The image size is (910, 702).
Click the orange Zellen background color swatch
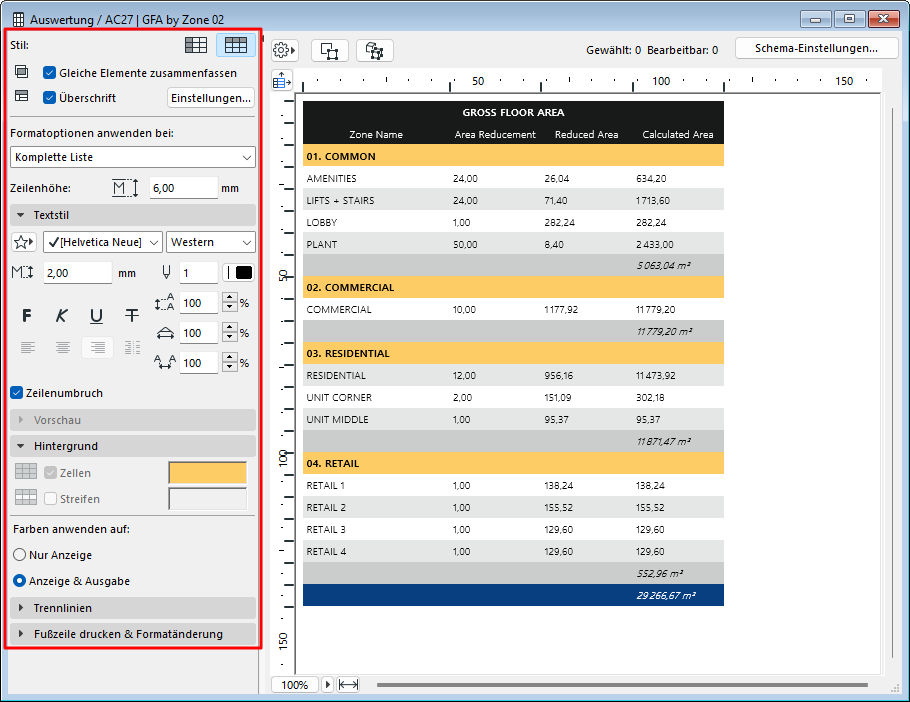208,473
